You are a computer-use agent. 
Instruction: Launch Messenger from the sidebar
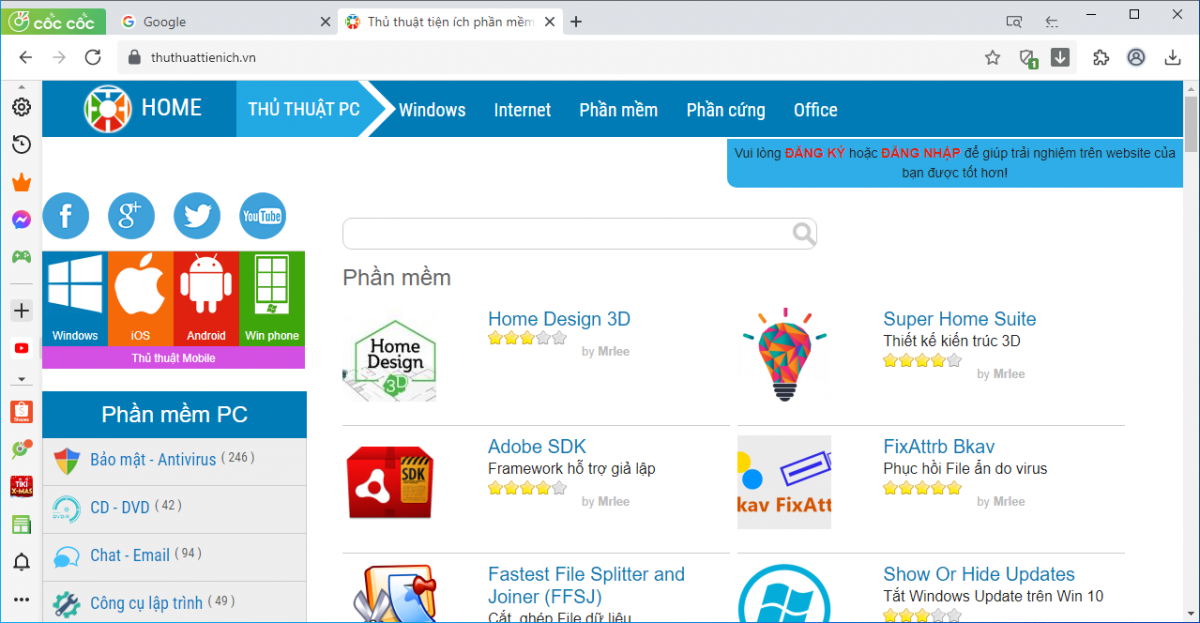(21, 219)
